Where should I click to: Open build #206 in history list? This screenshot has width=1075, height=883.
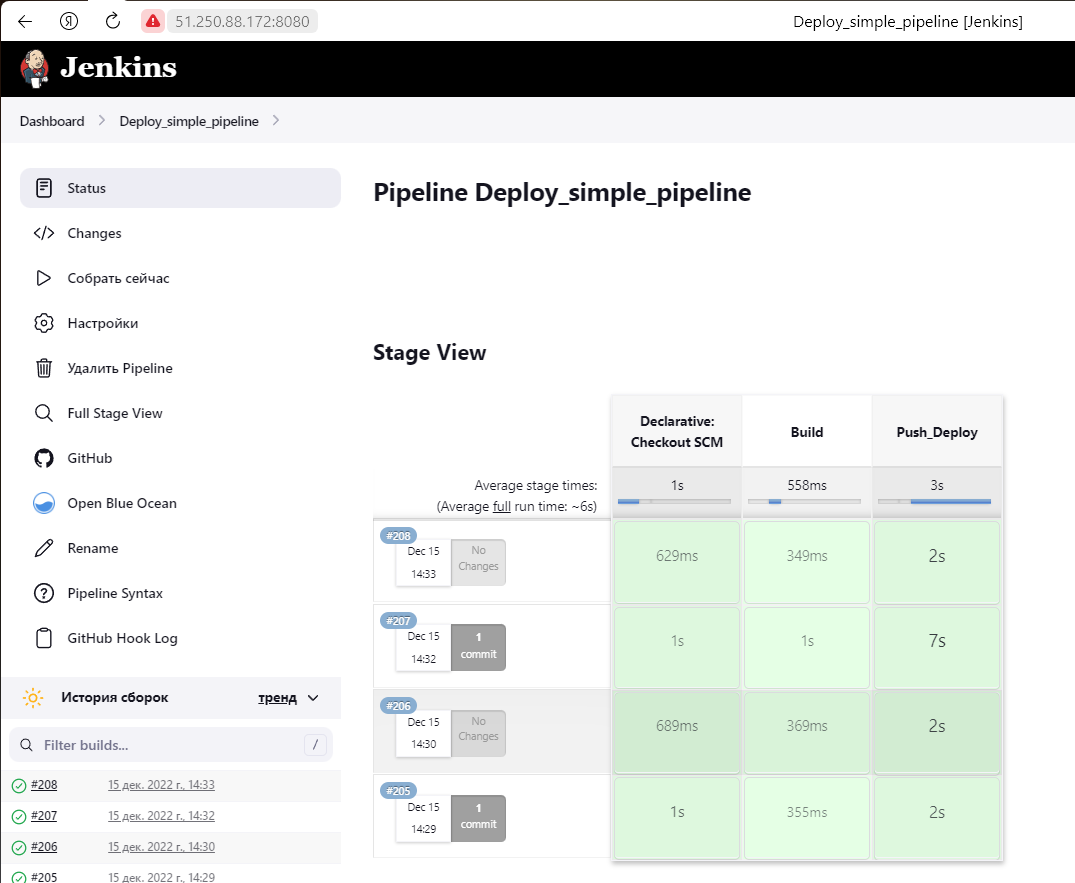pos(44,847)
